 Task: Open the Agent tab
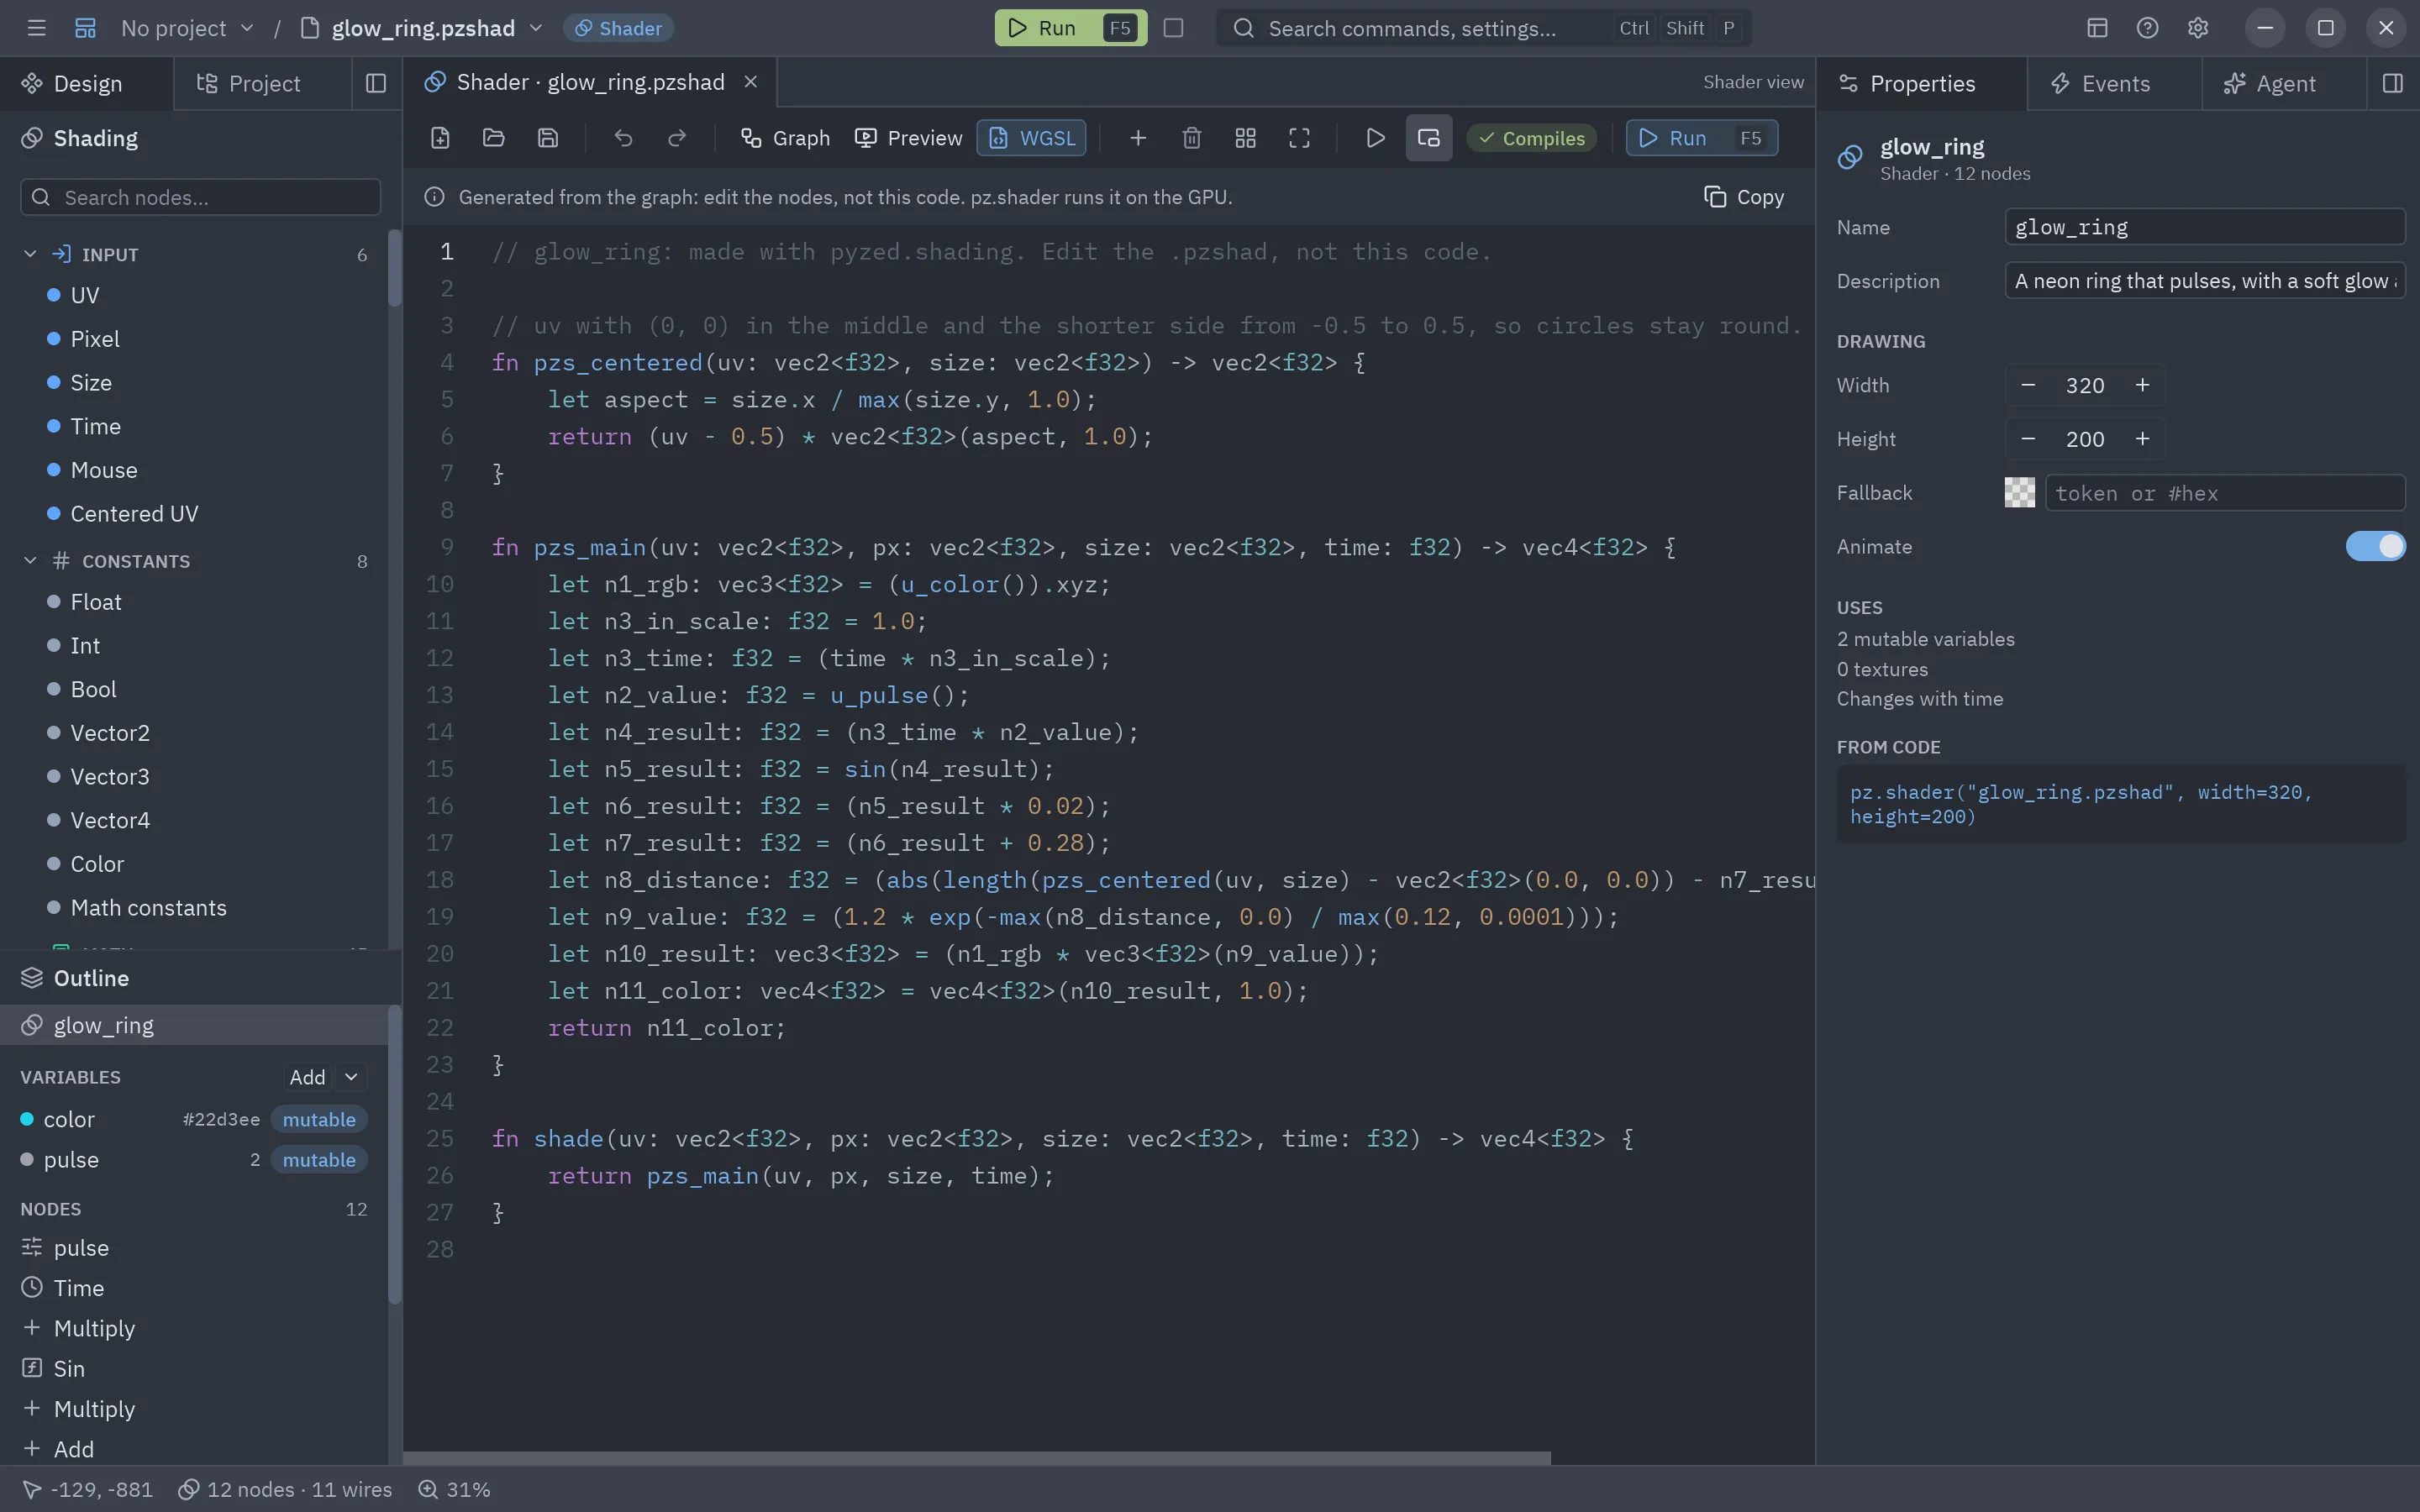(2284, 84)
